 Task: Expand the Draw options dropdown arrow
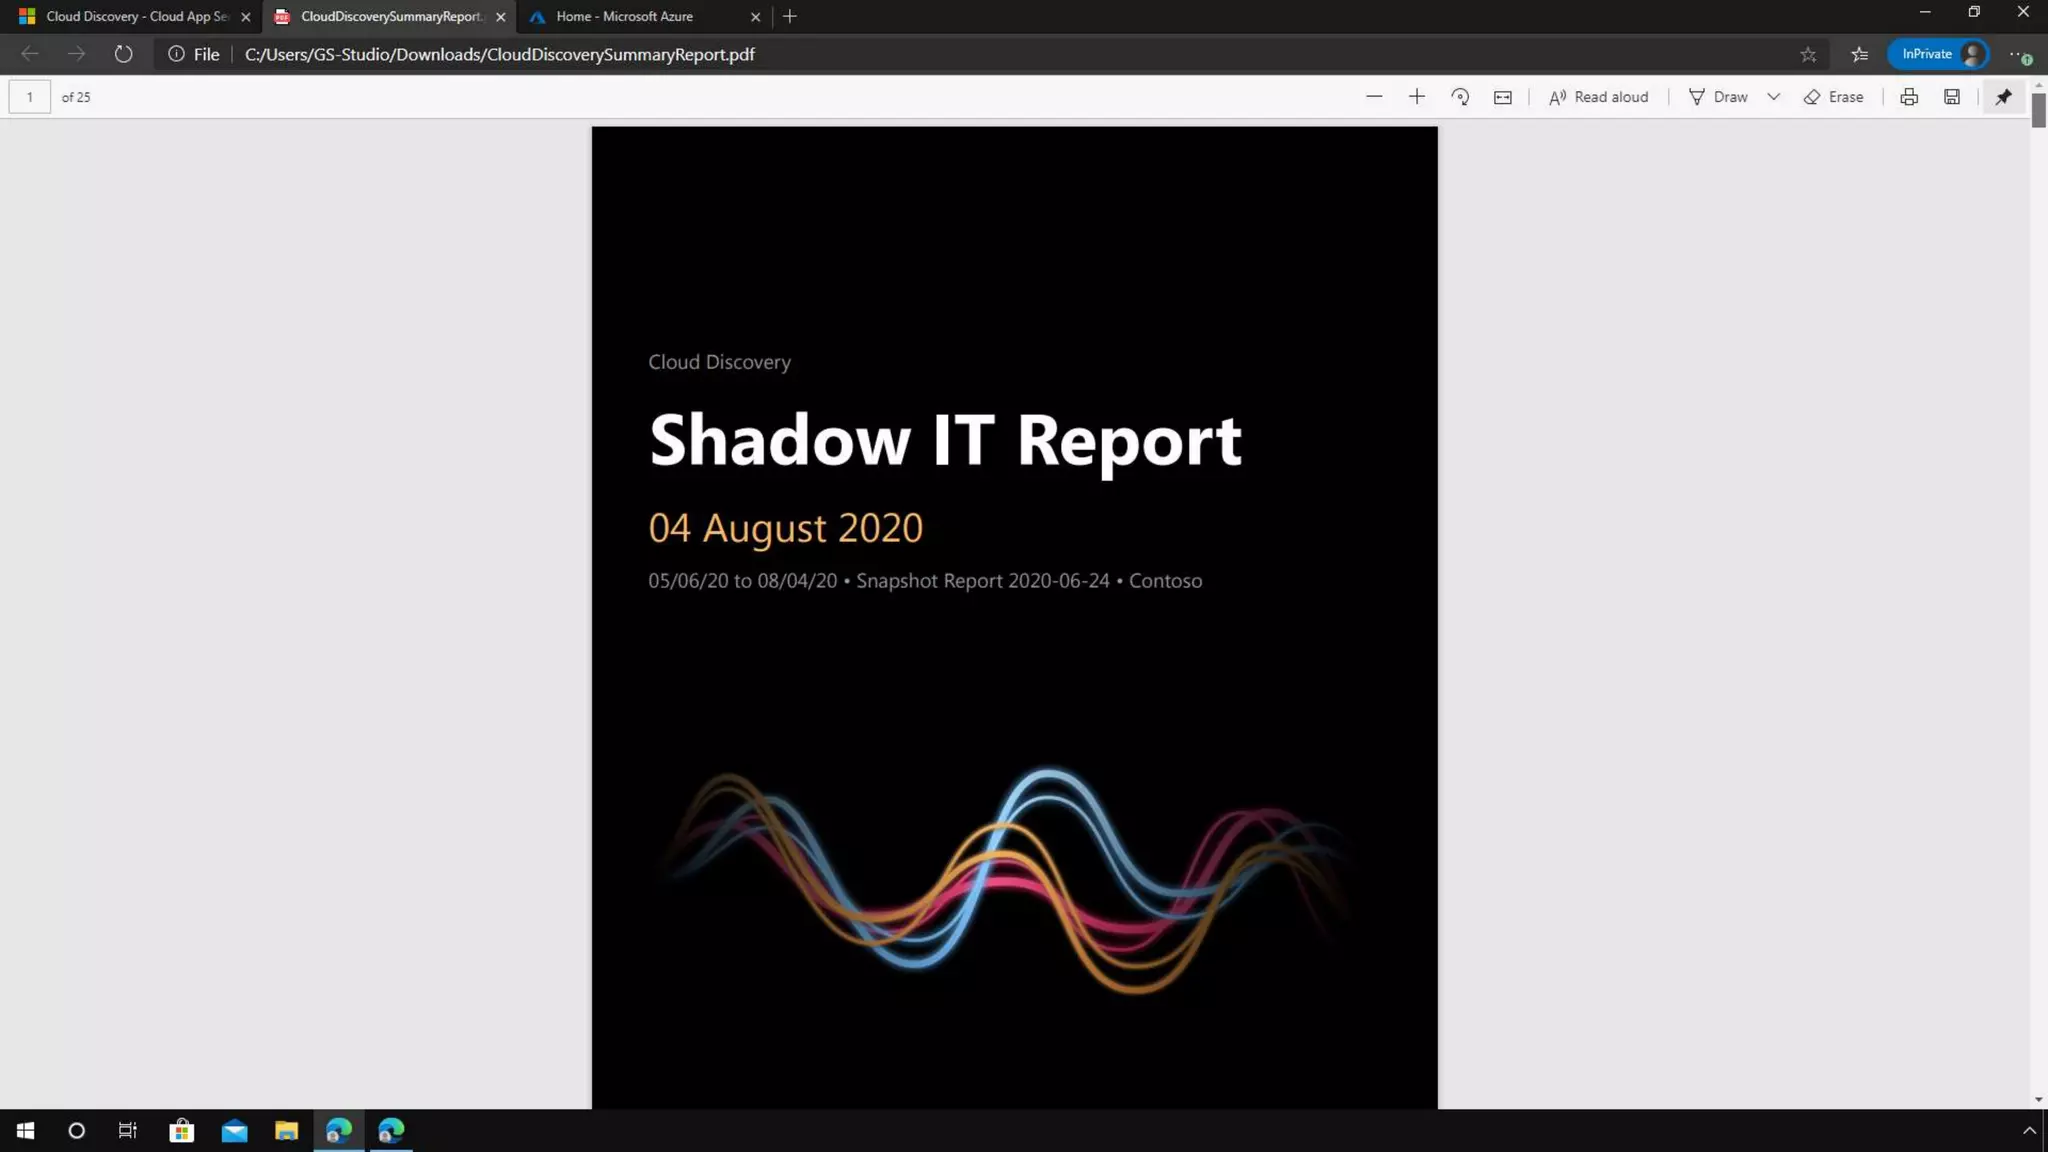[x=1773, y=97]
